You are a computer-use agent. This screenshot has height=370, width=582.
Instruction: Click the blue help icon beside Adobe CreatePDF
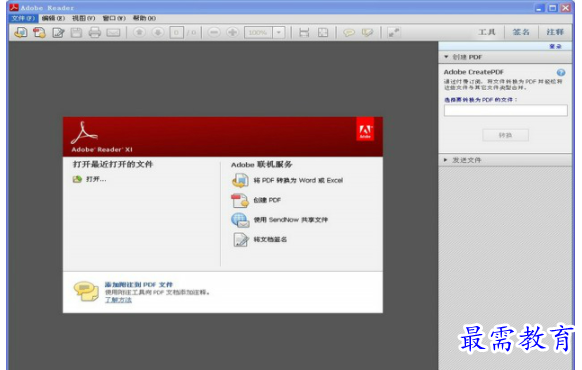561,72
